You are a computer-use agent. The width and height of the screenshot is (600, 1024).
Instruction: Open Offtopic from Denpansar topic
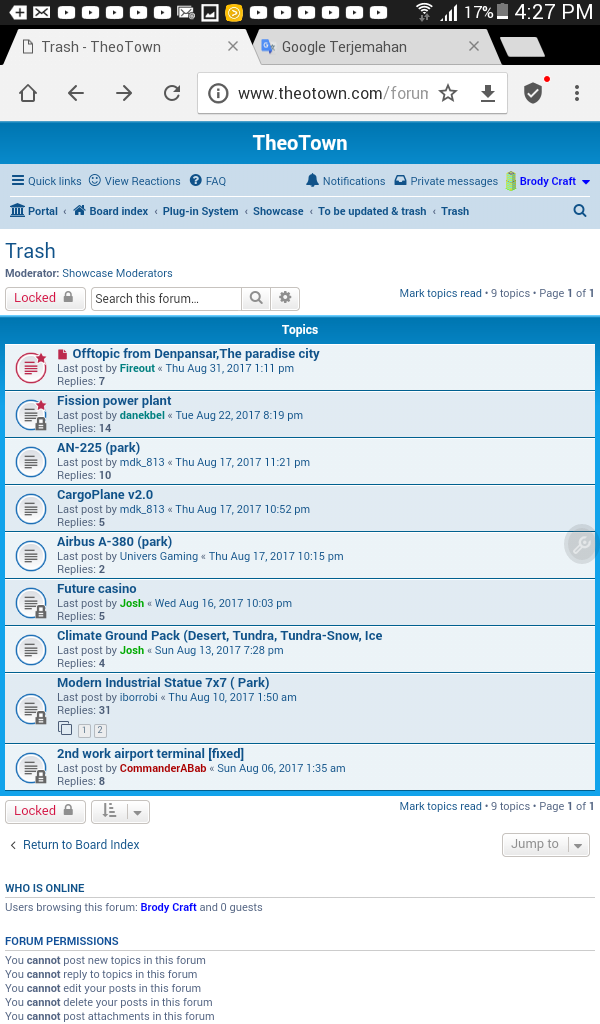(x=196, y=353)
